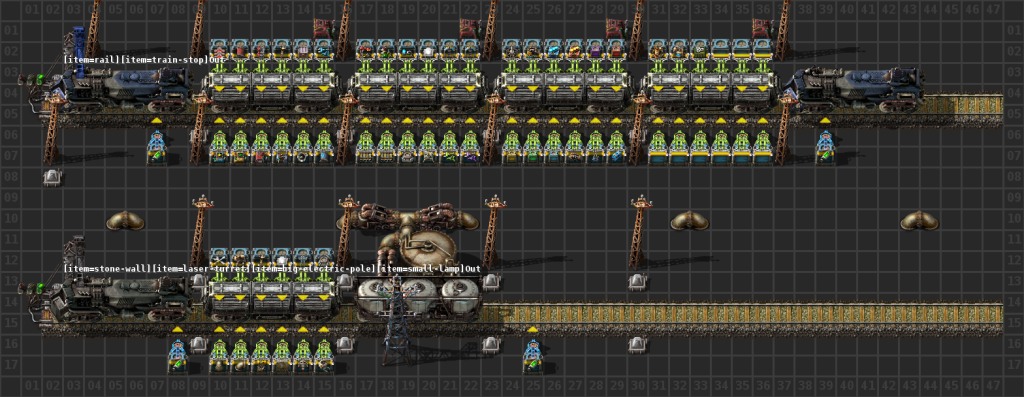Click the lamp at column 23 beside the fluid wagon
This screenshot has width=1024, height=397.
point(491,282)
